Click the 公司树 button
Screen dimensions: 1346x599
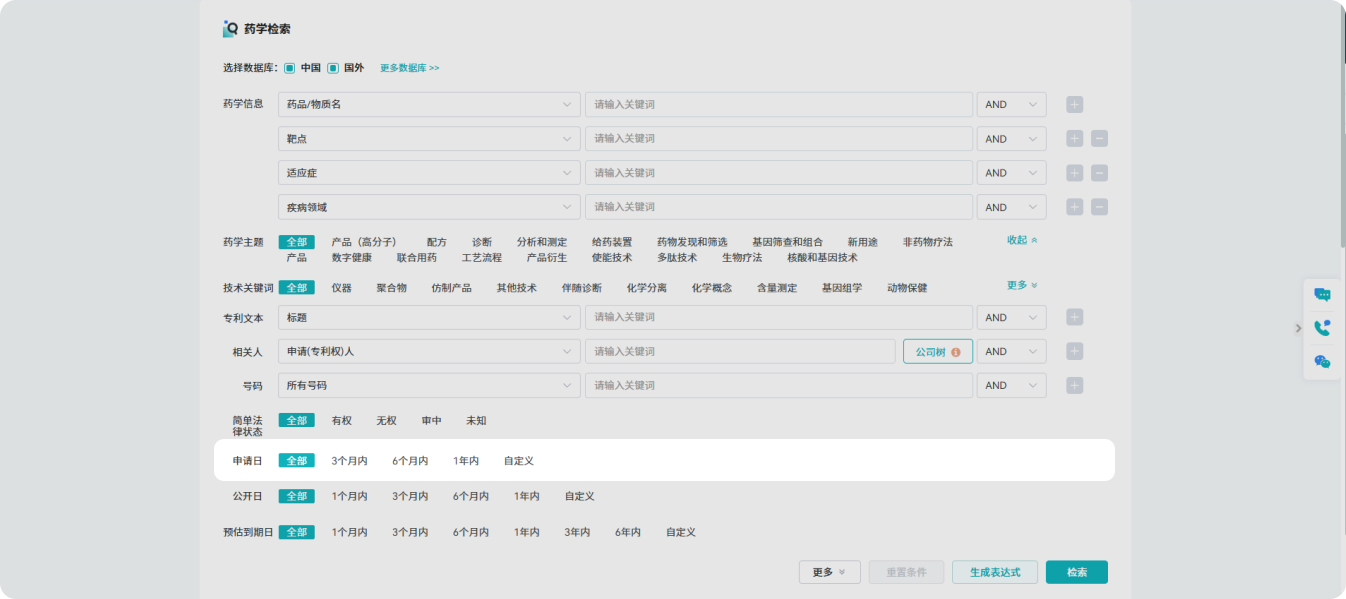[x=938, y=352]
